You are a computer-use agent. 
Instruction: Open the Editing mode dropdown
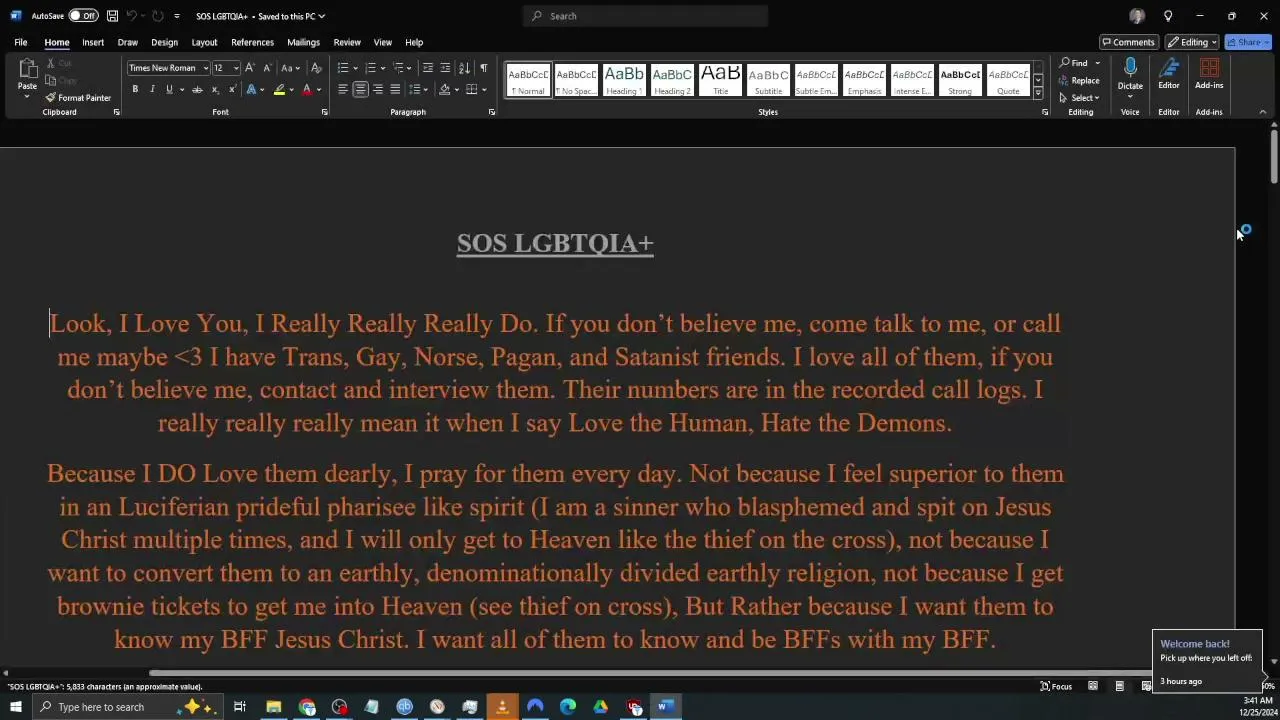point(1191,42)
